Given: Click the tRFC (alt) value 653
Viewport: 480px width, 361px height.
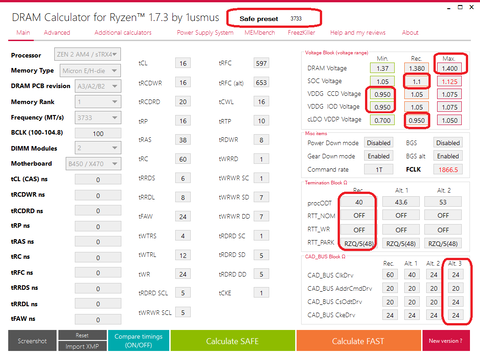Looking at the screenshot, I should tap(261, 82).
